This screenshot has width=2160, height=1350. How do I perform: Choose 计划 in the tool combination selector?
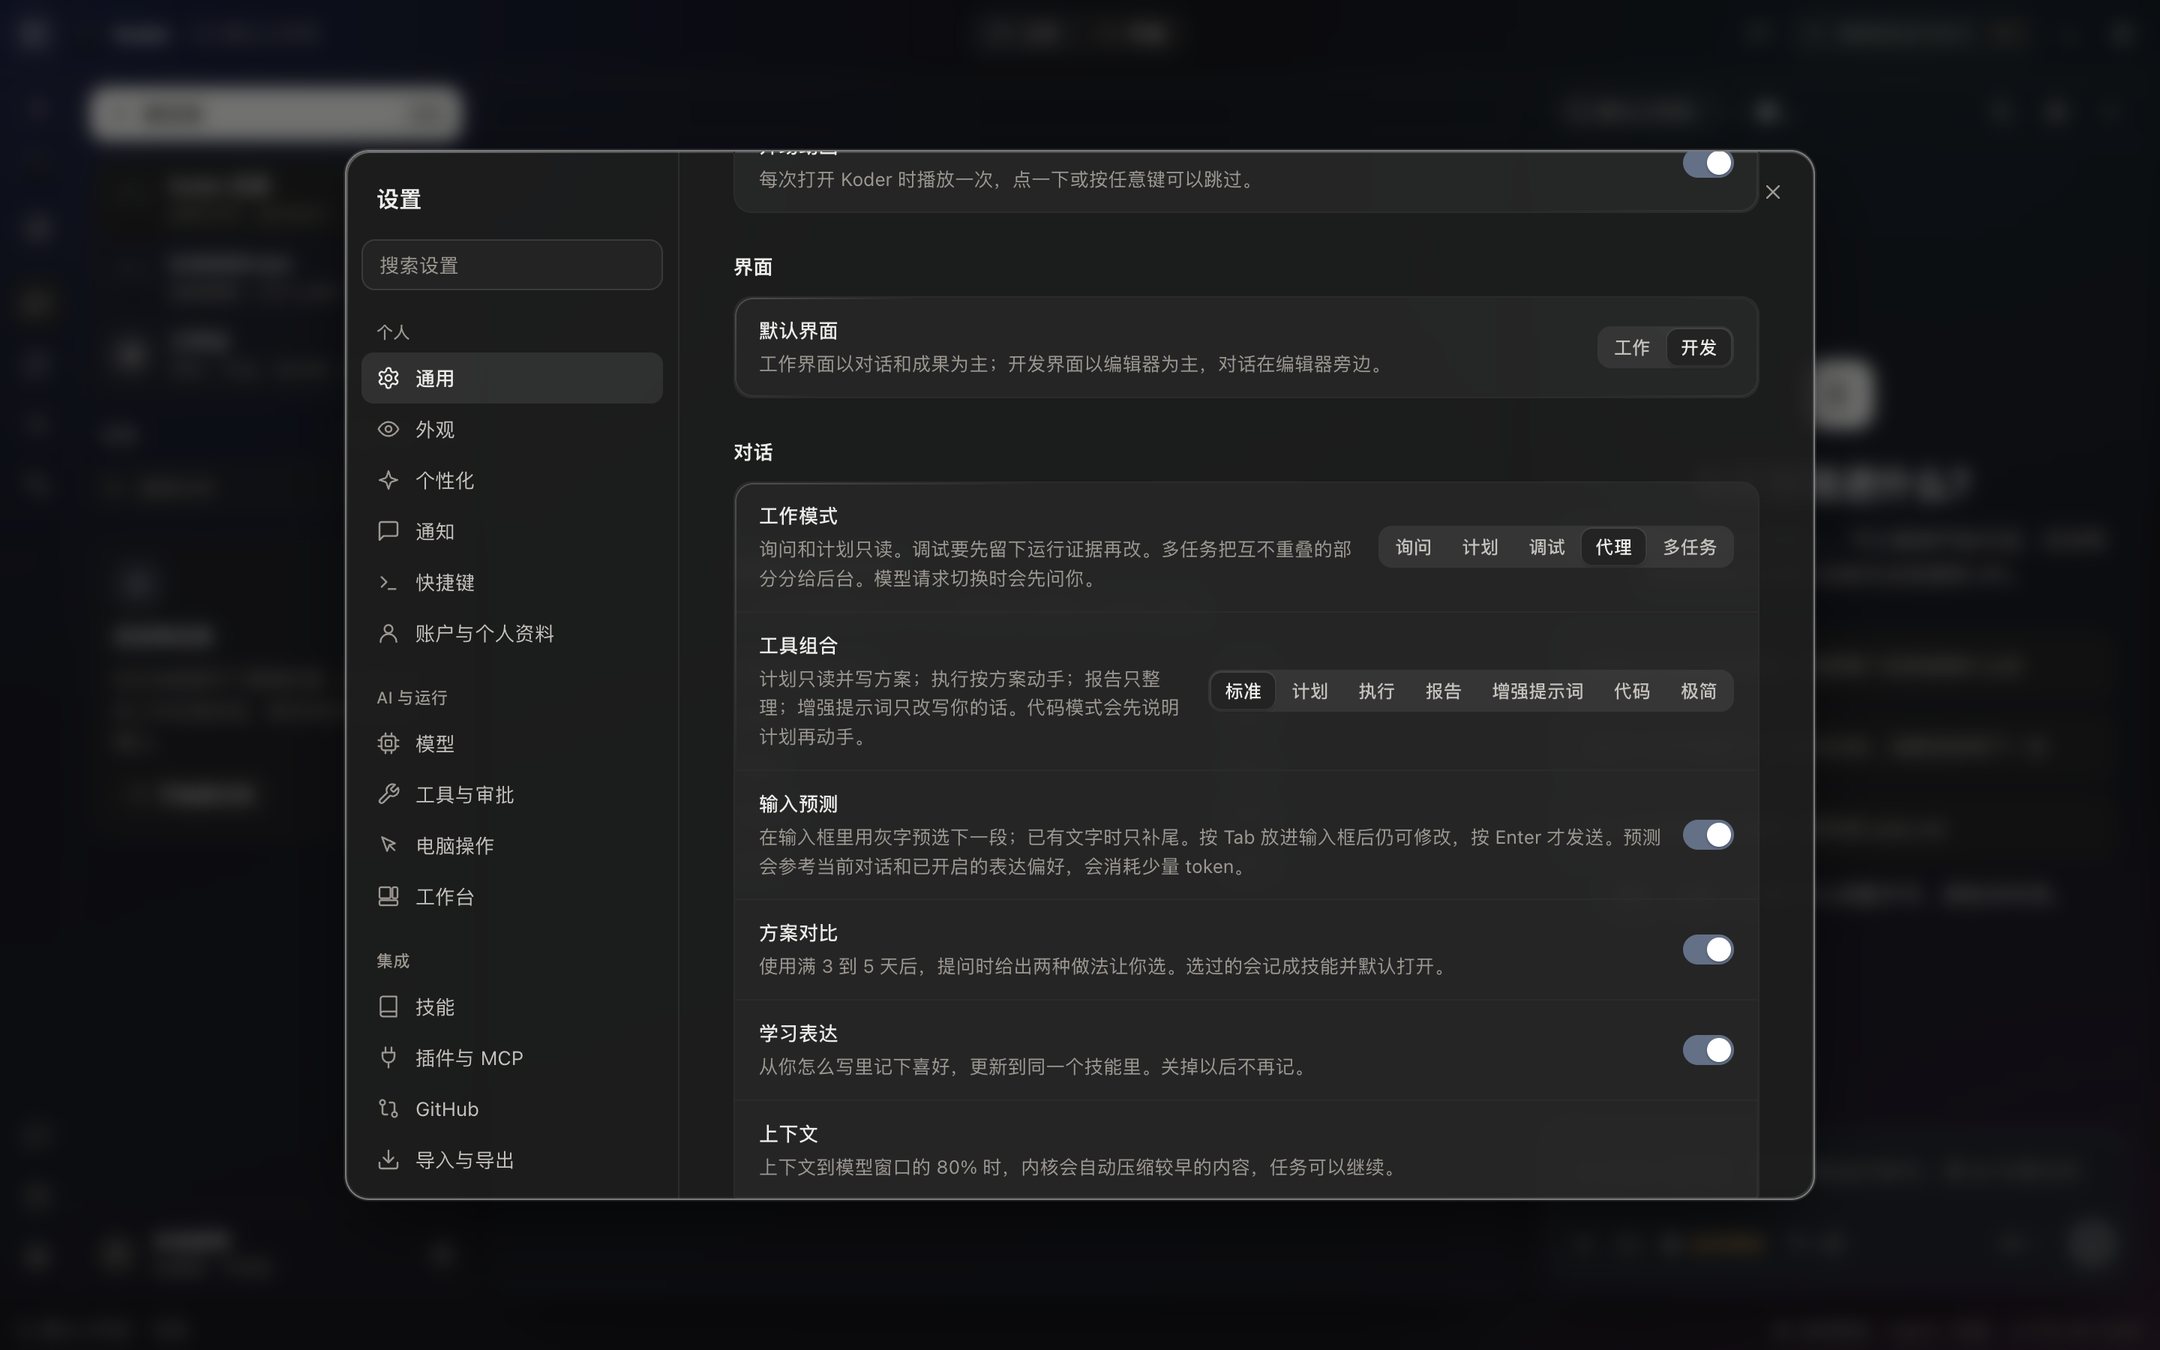(1309, 691)
